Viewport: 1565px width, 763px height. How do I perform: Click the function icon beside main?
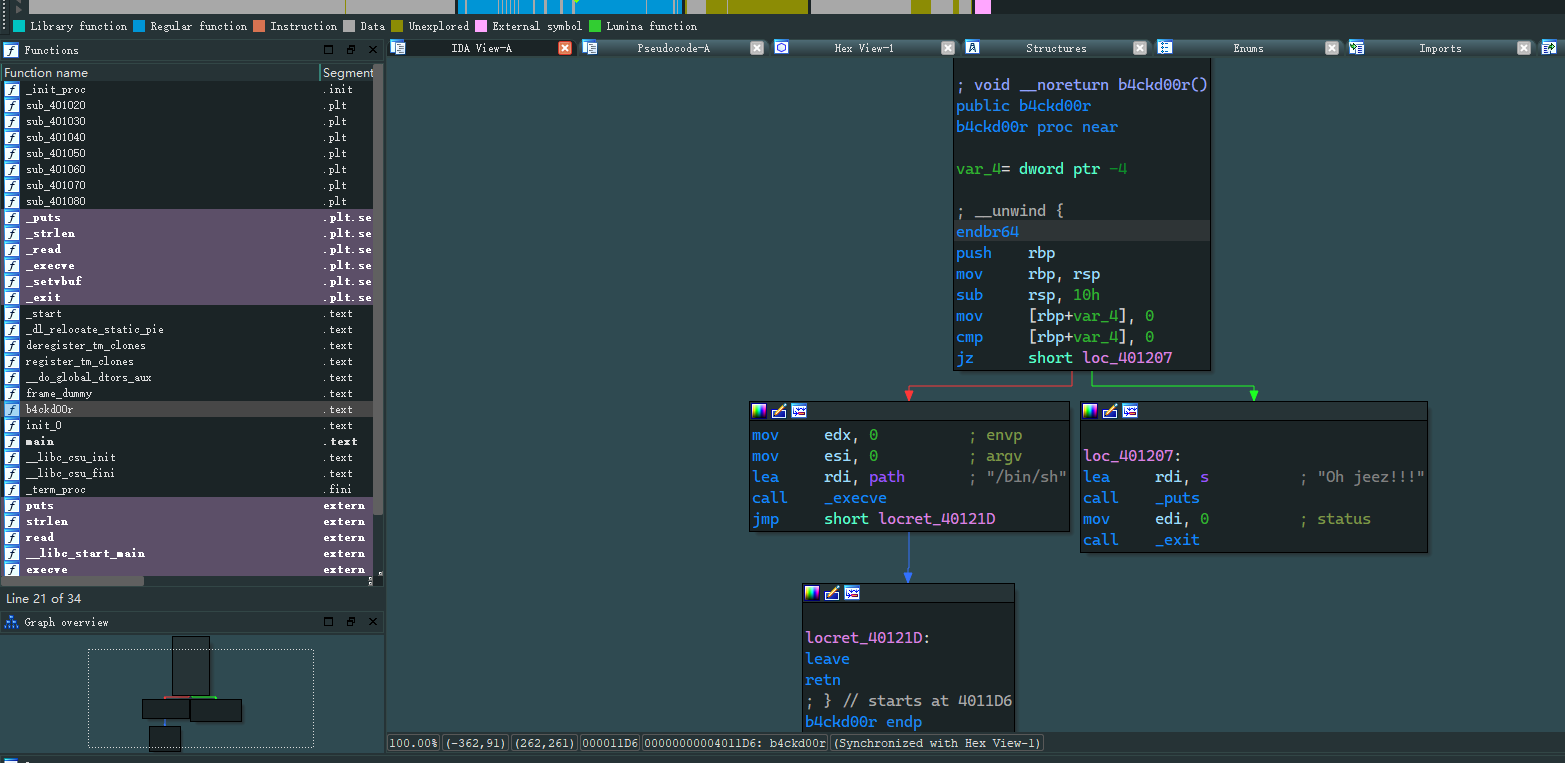[x=12, y=441]
